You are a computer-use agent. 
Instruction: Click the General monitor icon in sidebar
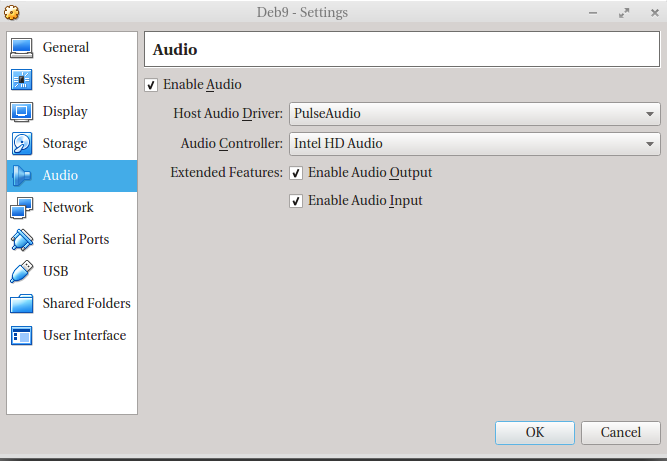22,48
